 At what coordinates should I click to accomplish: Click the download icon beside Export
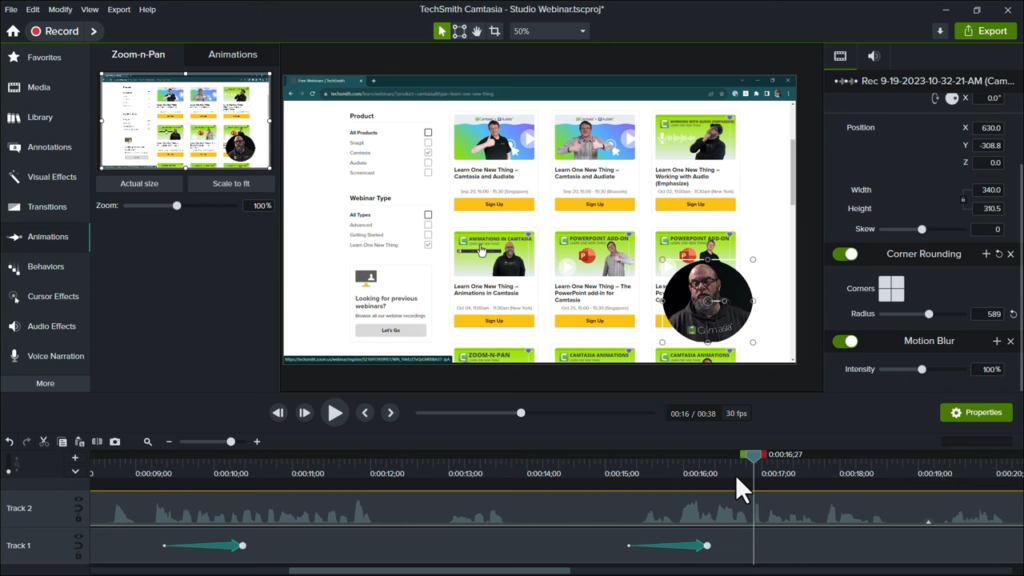pos(940,31)
